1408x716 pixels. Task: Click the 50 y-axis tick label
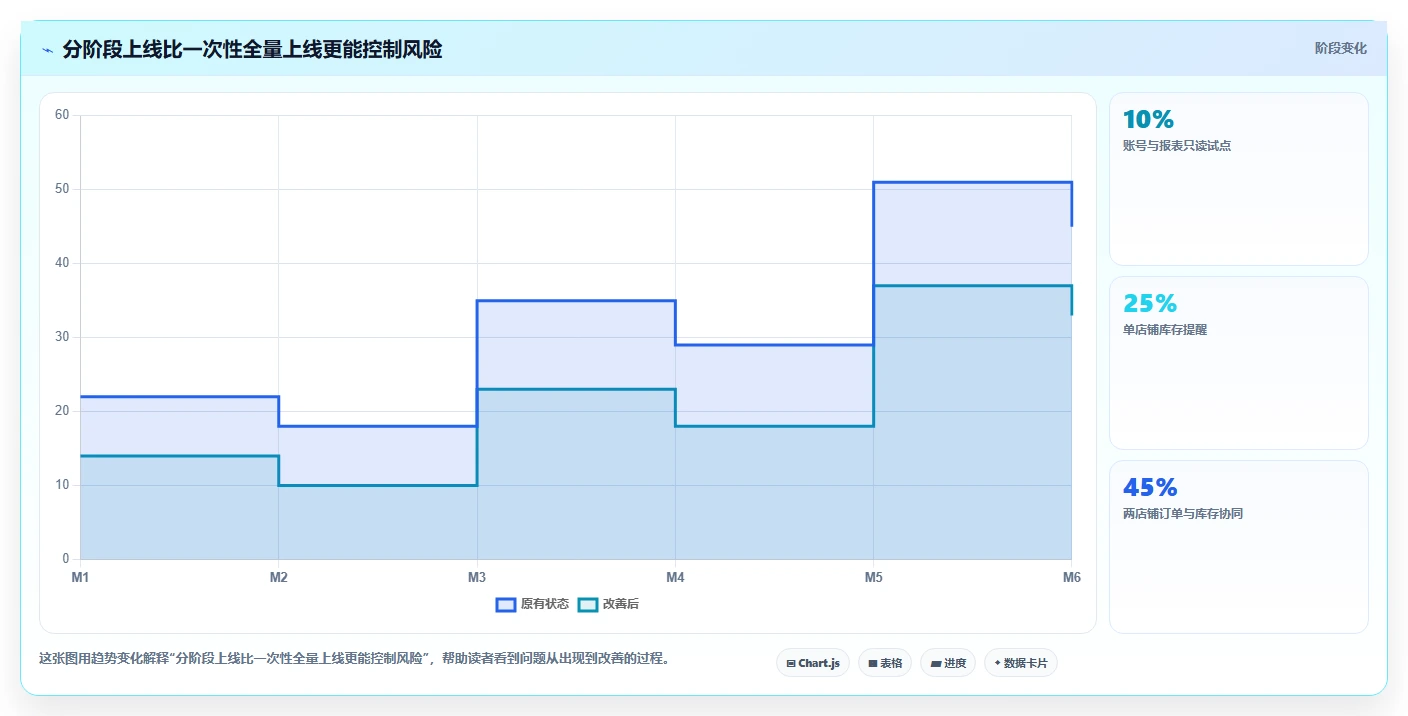point(62,189)
